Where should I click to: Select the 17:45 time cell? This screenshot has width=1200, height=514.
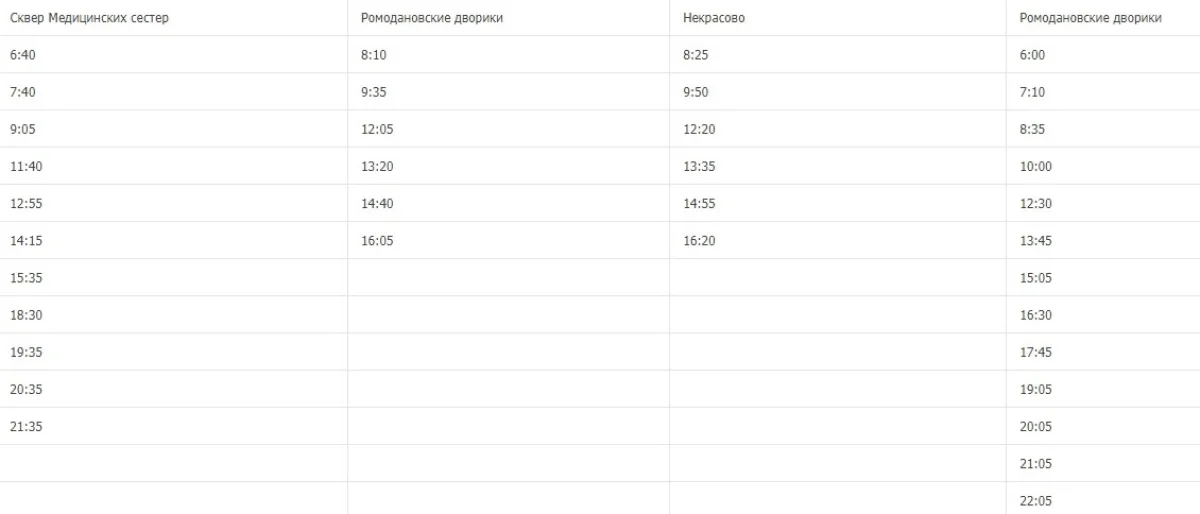[x=1035, y=352]
